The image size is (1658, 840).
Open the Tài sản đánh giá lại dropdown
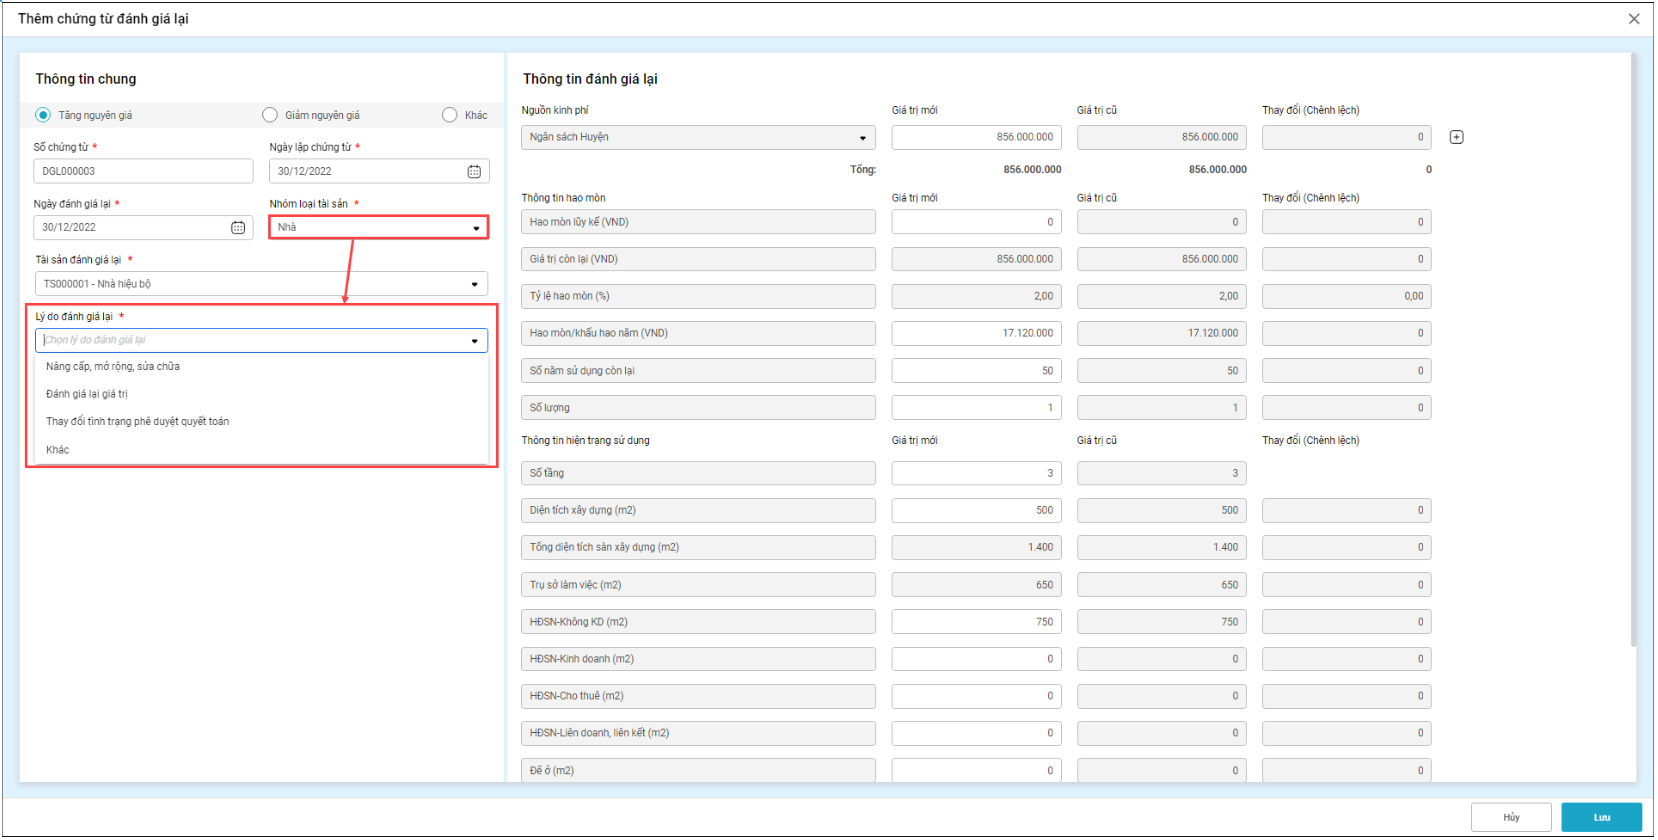[x=474, y=284]
